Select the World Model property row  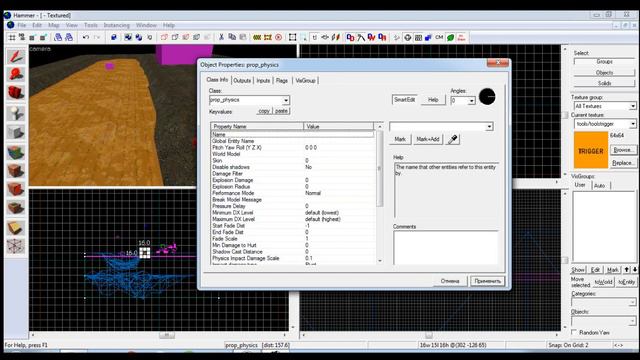(292, 154)
